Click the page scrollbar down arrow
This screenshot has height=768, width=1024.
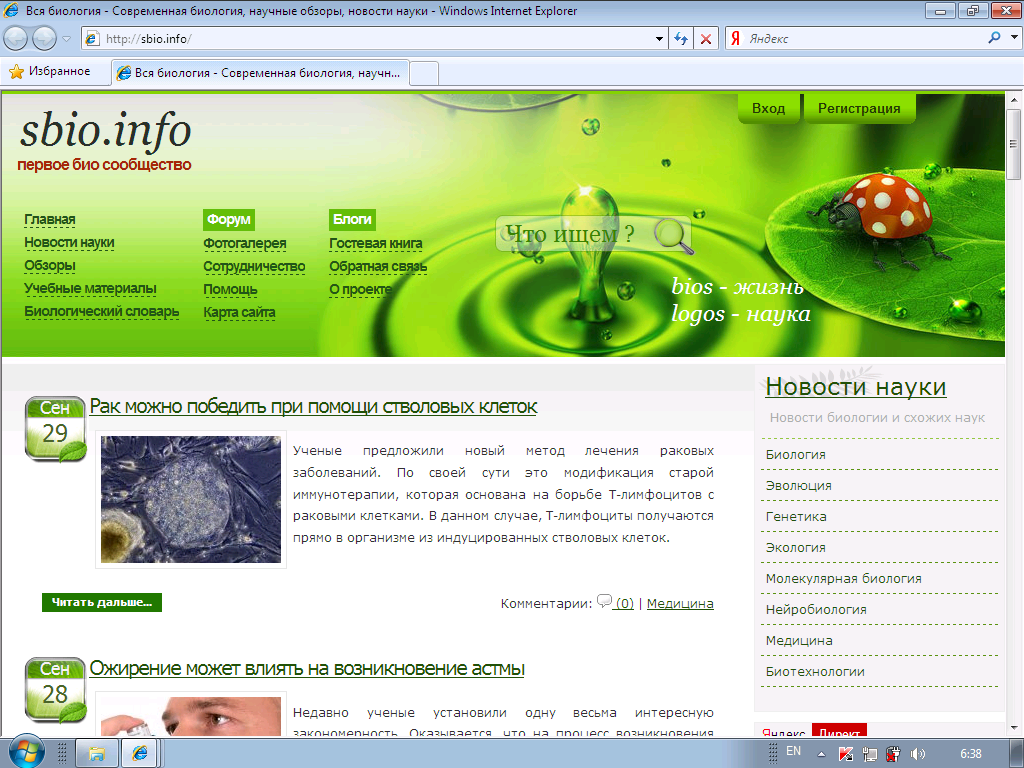[x=1014, y=728]
